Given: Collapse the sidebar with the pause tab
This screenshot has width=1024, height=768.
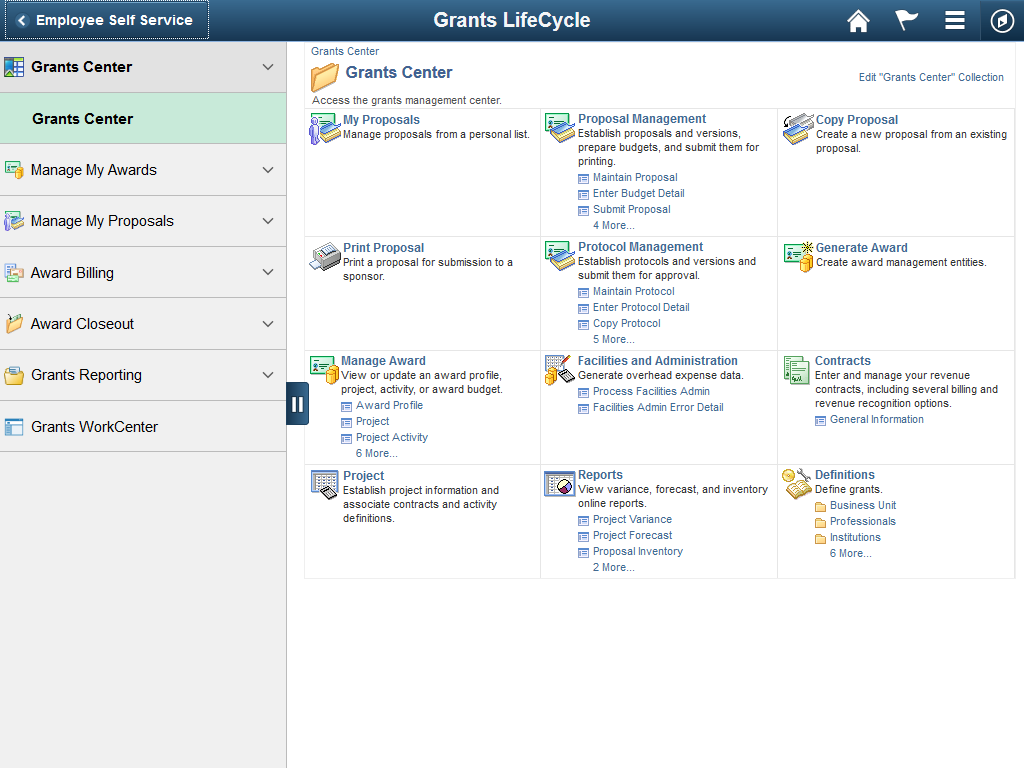Looking at the screenshot, I should 297,403.
